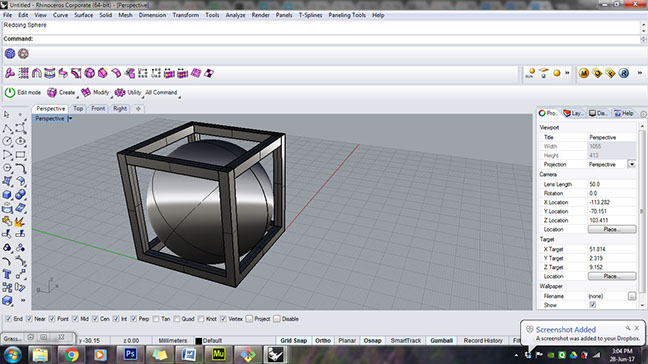
Task: Toggle the Vertex osnap checkbox
Action: click(223, 319)
